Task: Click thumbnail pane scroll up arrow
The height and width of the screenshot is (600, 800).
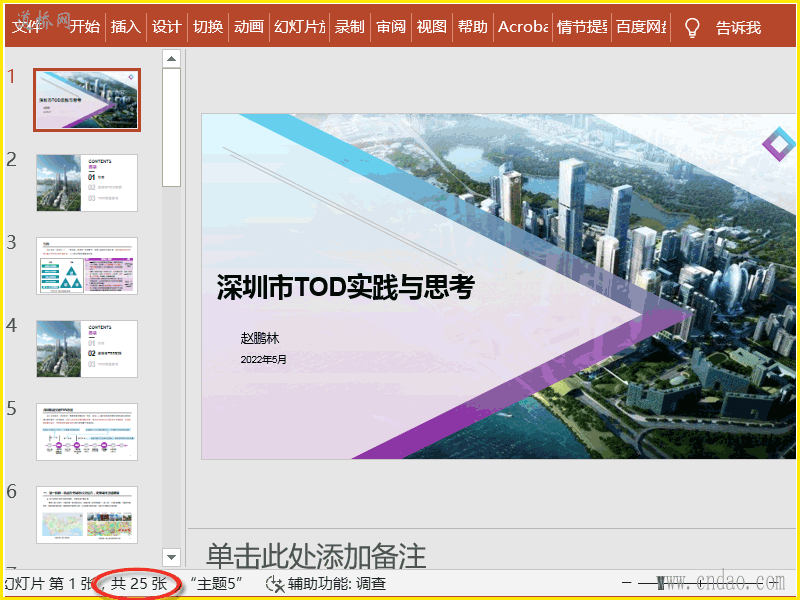Action: 171,59
